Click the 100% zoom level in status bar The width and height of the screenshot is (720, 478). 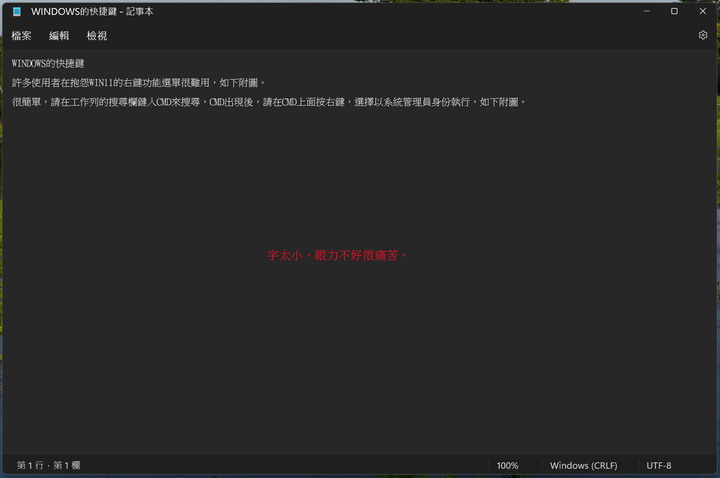coord(507,466)
